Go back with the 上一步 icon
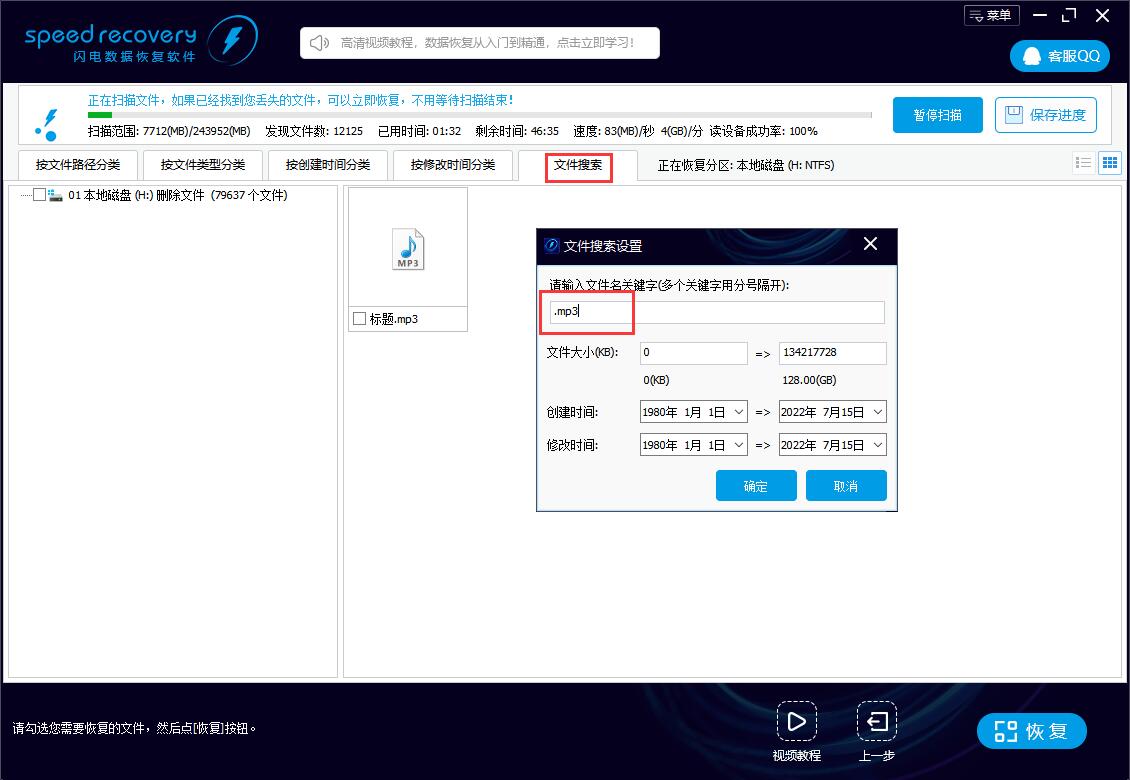This screenshot has width=1130, height=780. click(876, 722)
